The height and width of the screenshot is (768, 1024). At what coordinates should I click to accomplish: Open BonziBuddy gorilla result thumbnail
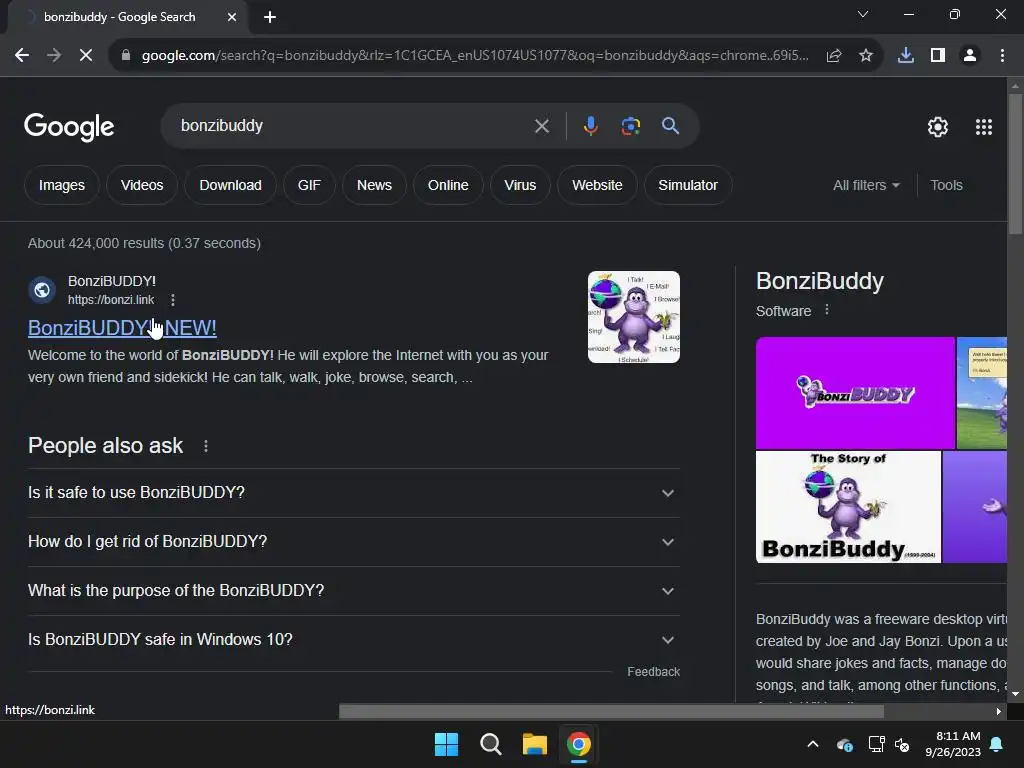pos(633,317)
